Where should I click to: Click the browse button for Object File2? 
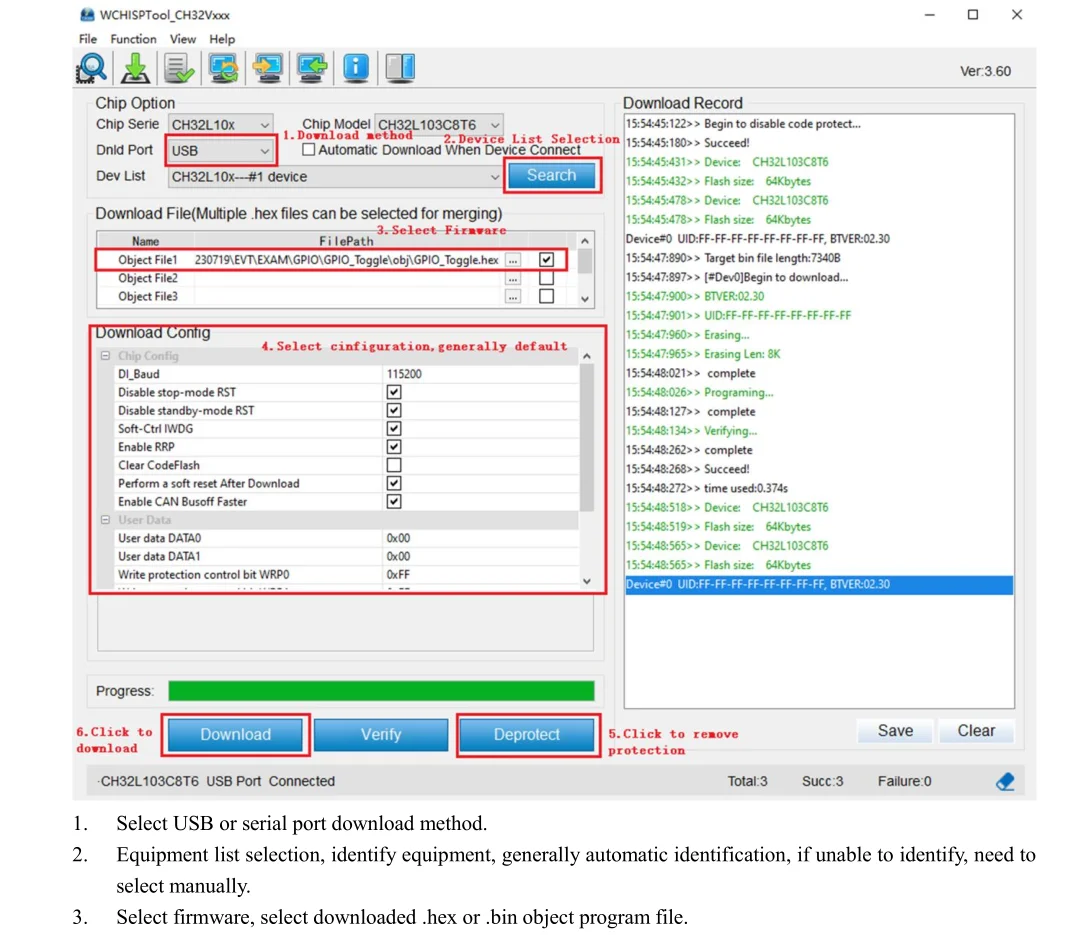[512, 279]
